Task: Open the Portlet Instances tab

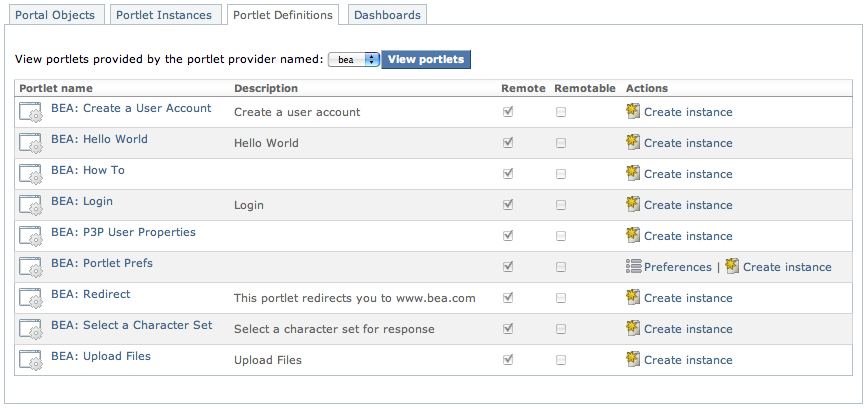Action: pyautogui.click(x=164, y=15)
